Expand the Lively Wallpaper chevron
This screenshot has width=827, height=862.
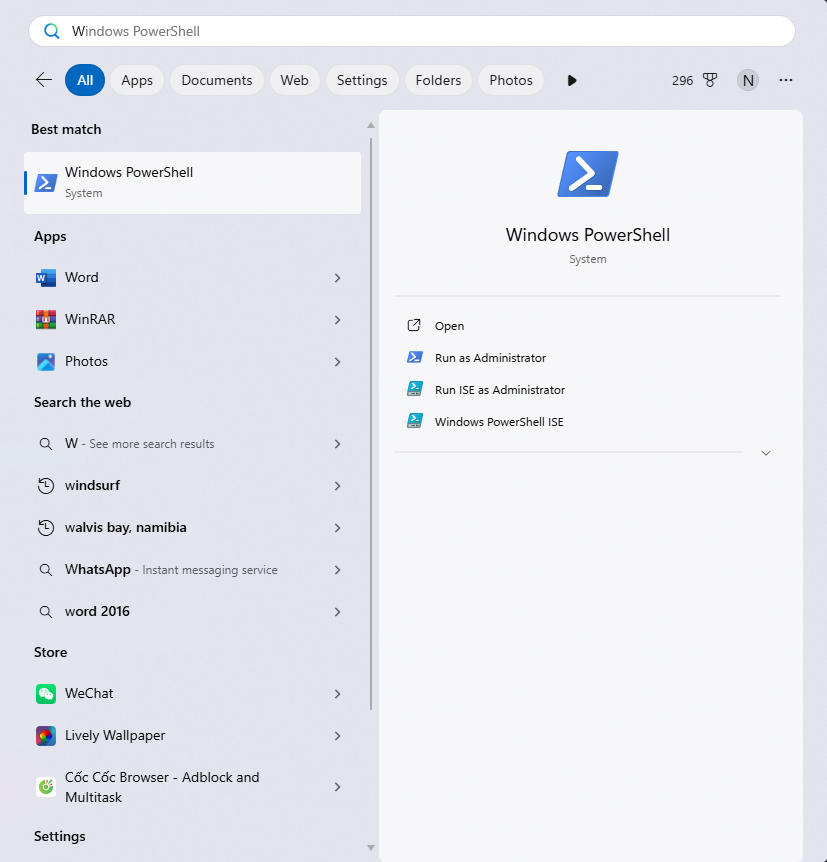click(x=338, y=736)
